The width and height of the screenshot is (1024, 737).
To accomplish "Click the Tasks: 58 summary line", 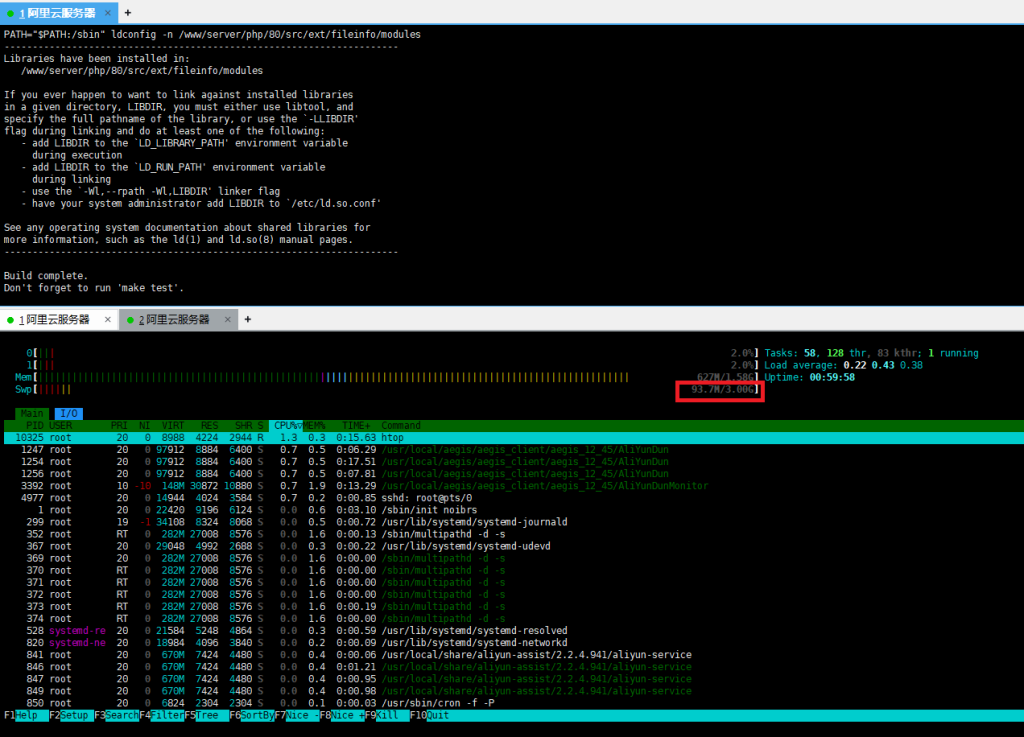I will tap(871, 353).
